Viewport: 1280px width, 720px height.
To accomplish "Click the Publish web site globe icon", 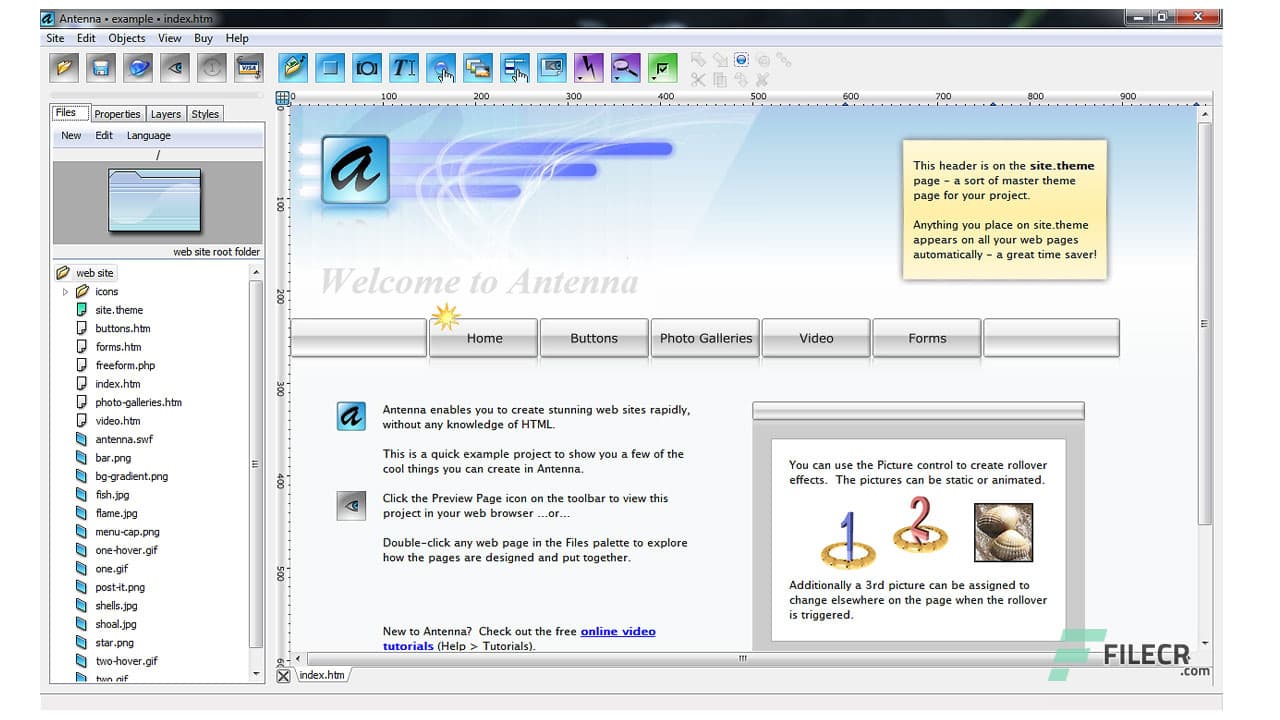I will pyautogui.click(x=138, y=67).
